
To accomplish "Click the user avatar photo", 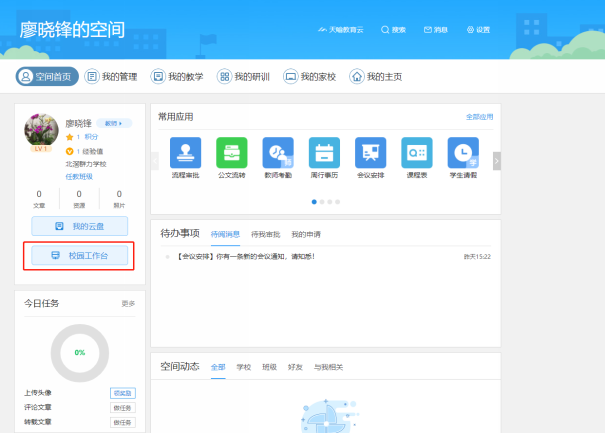I will click(x=41, y=130).
